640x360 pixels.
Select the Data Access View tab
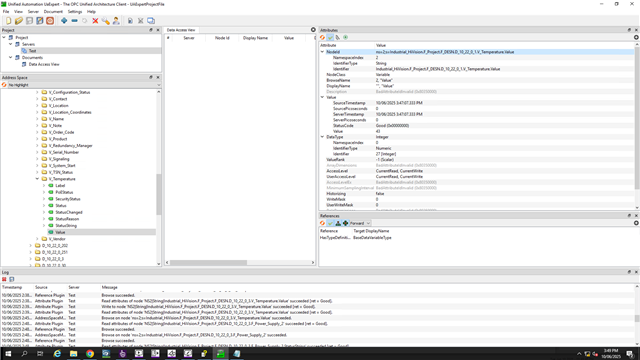181,30
